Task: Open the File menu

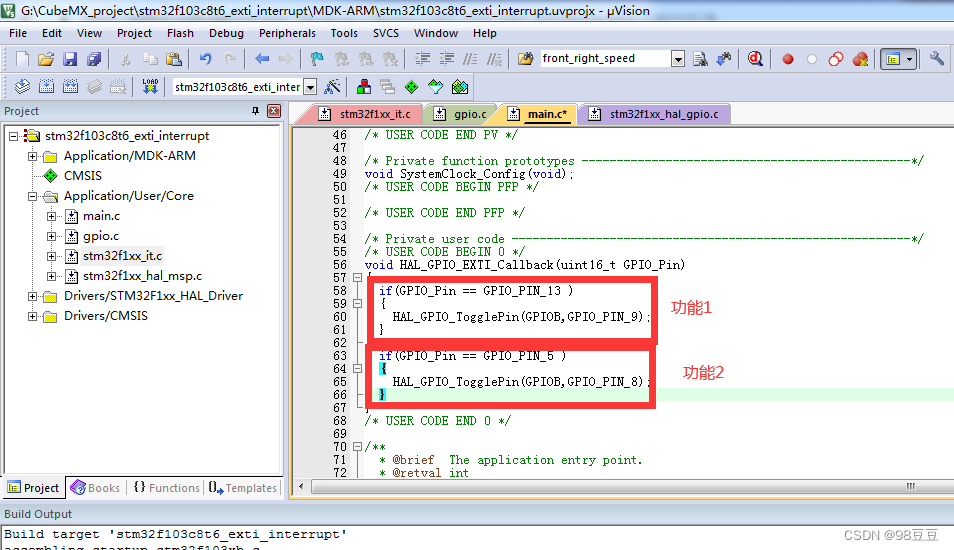Action: pos(18,33)
